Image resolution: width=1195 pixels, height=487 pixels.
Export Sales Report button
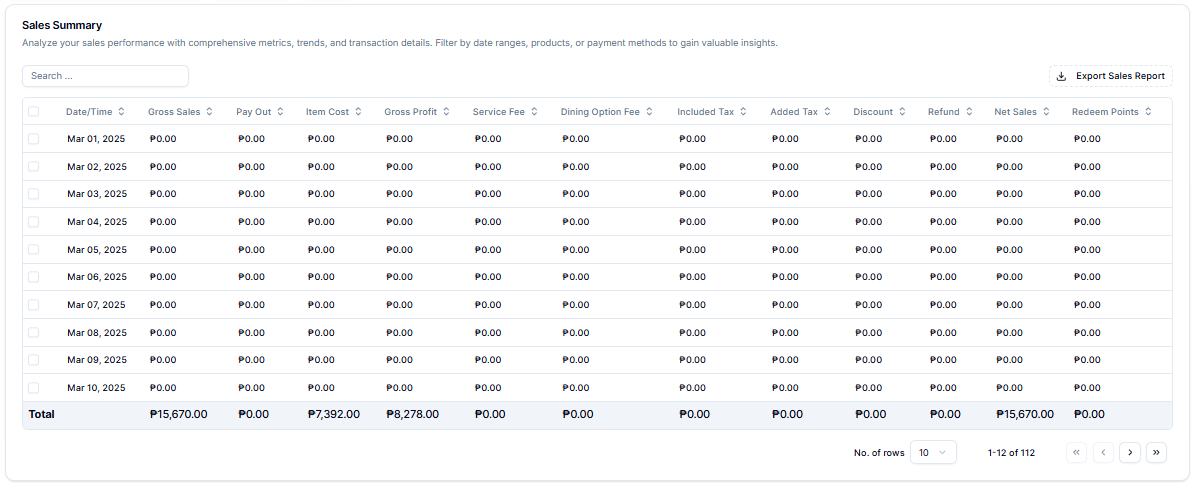[x=1110, y=76]
